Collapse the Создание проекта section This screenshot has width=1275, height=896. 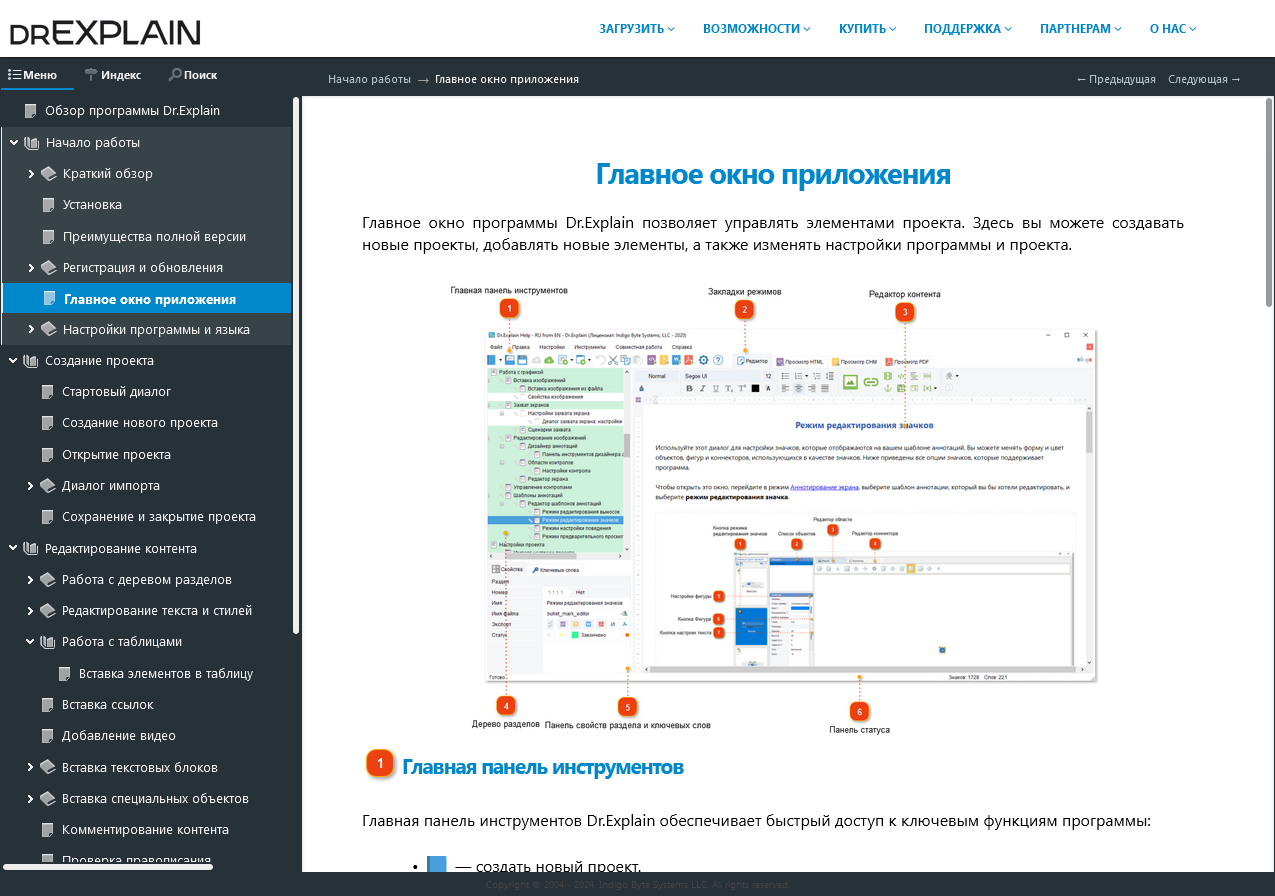[x=14, y=361]
